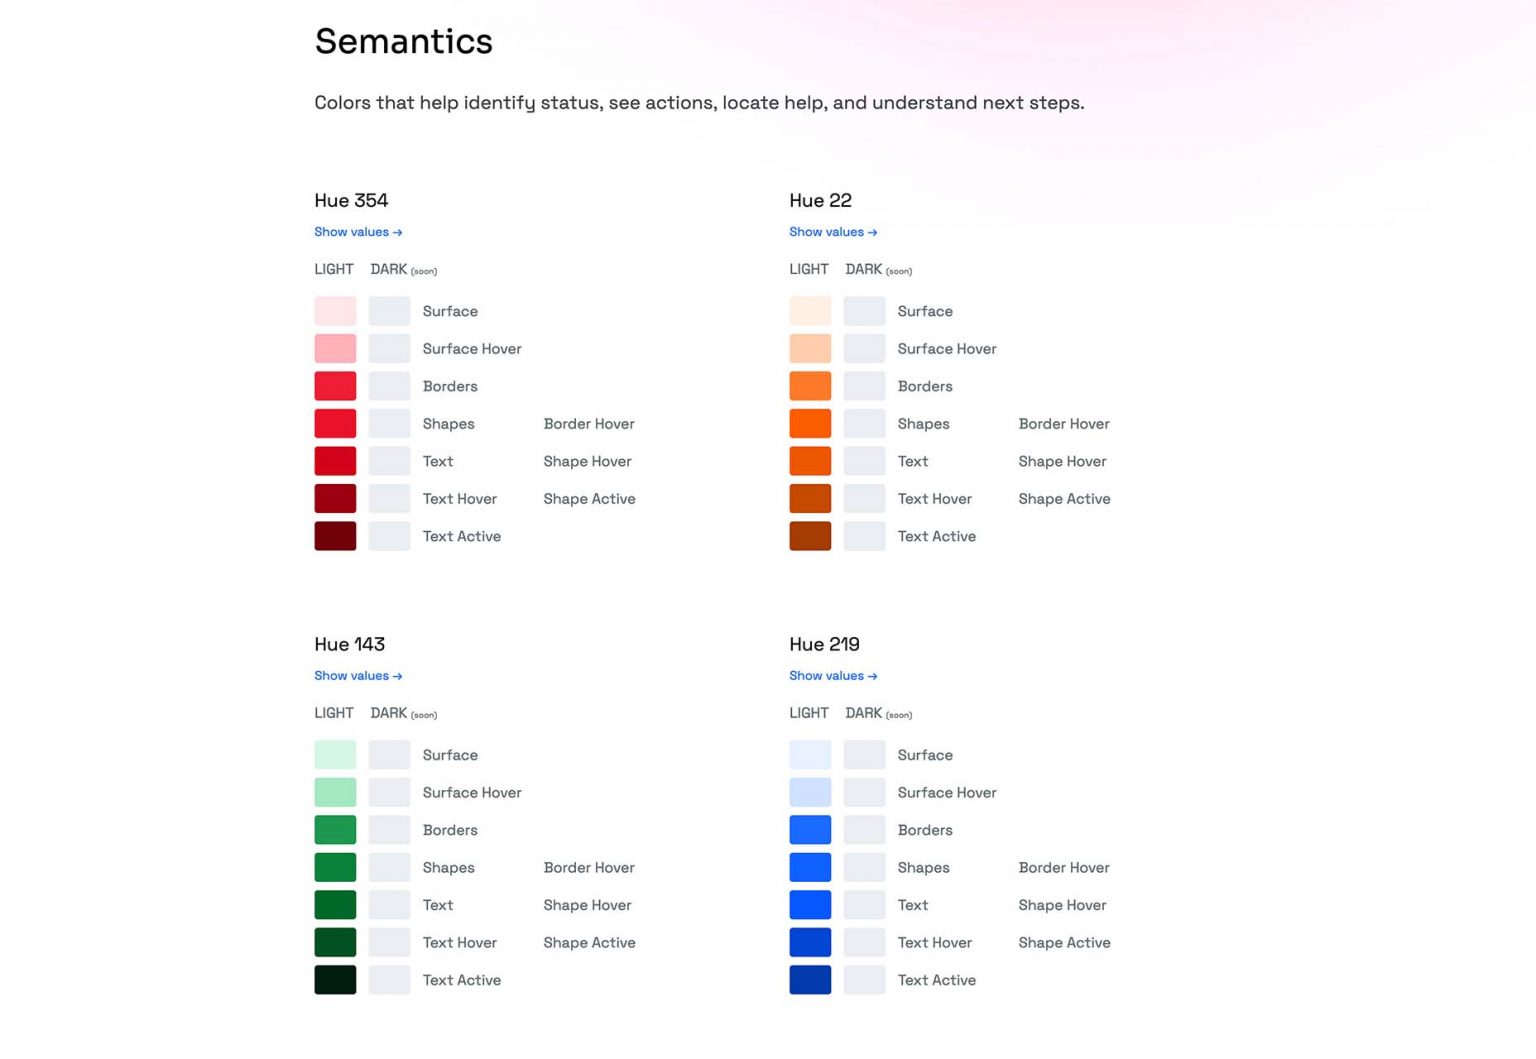
Task: Select LIGHT tab in Hue 22
Action: 808,270
